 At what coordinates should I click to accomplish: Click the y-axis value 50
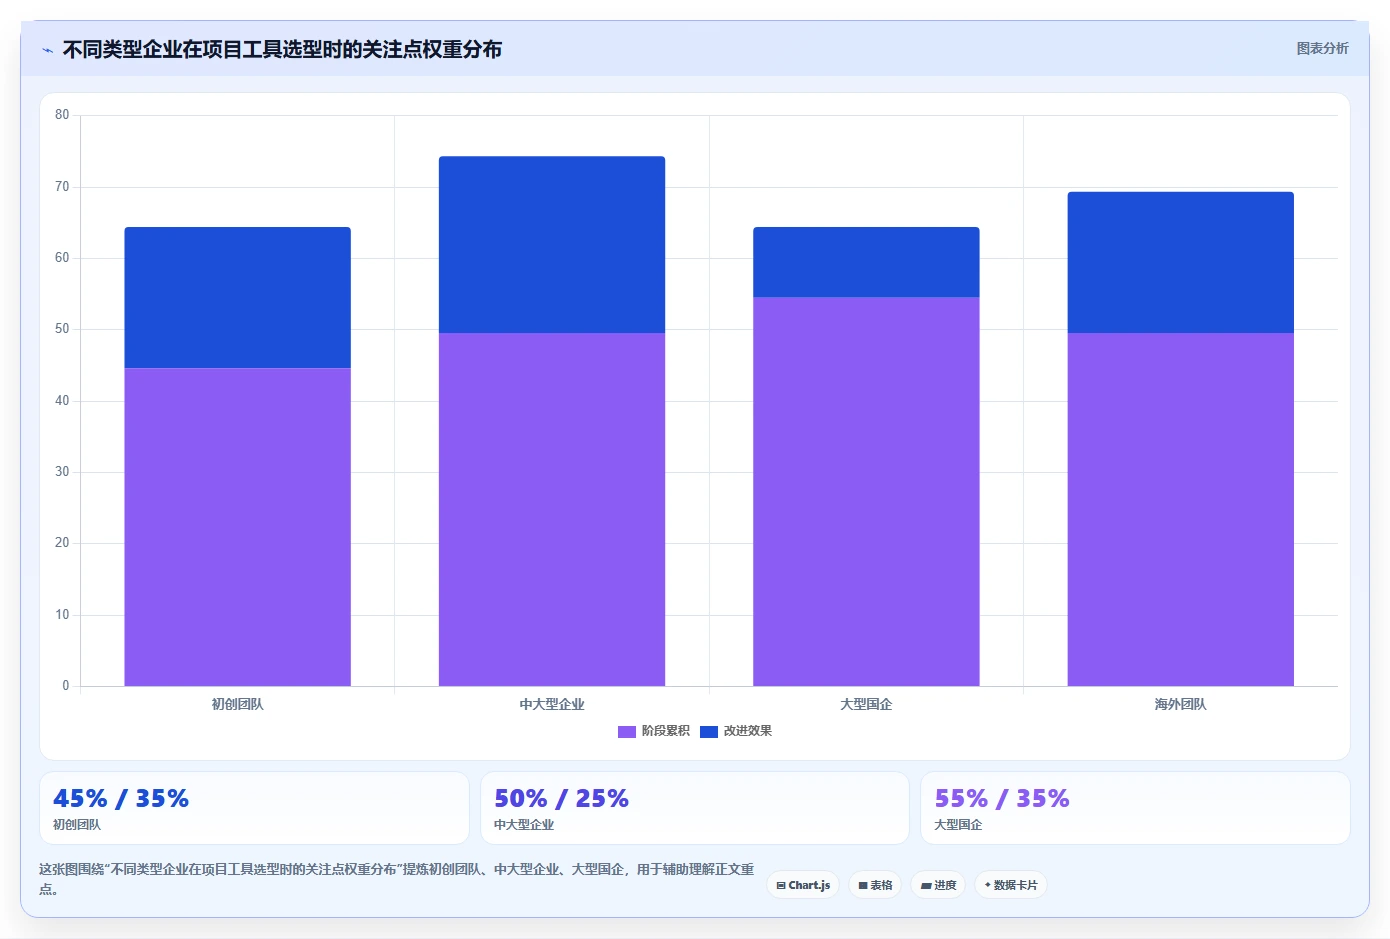(x=62, y=329)
